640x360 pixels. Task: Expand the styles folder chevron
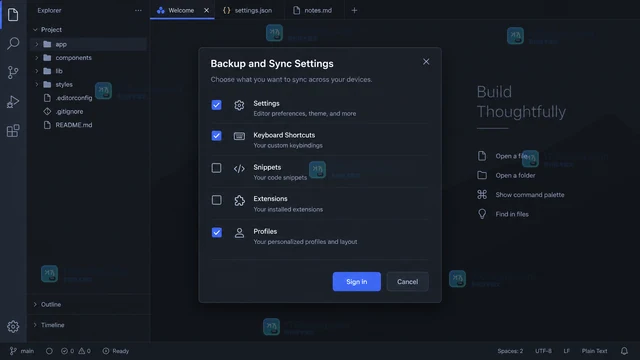click(x=37, y=84)
